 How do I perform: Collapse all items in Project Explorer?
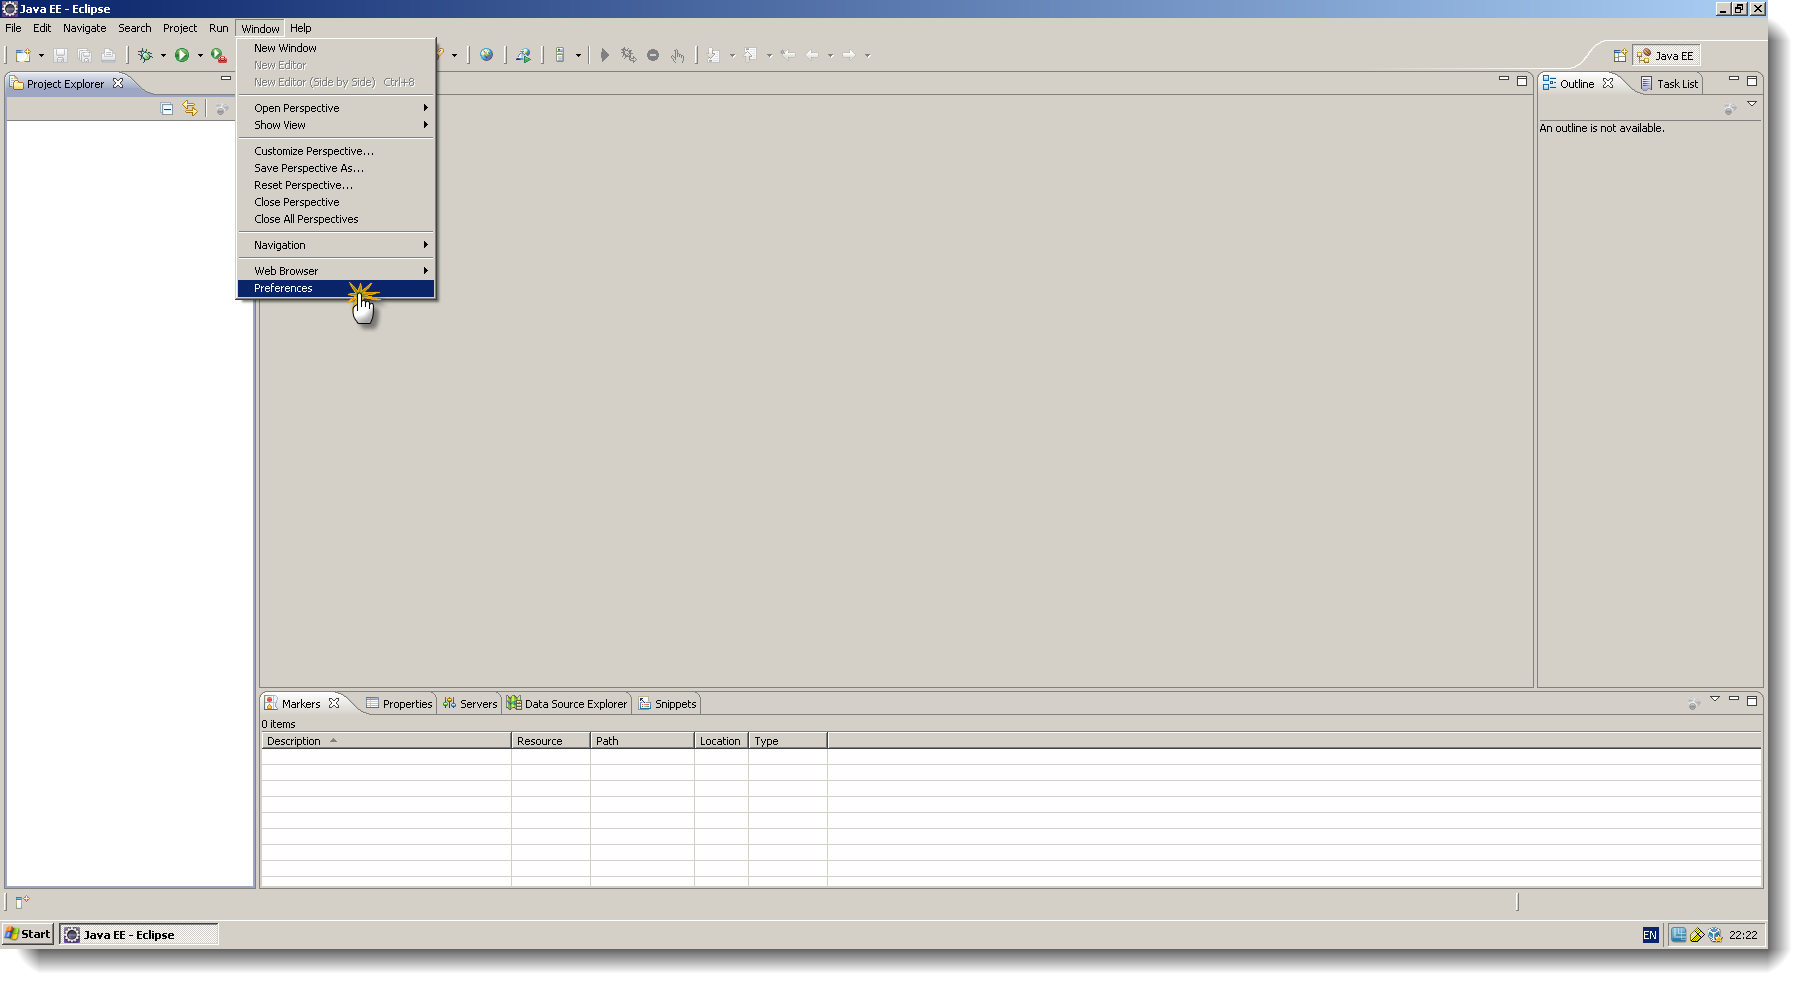pyautogui.click(x=167, y=109)
